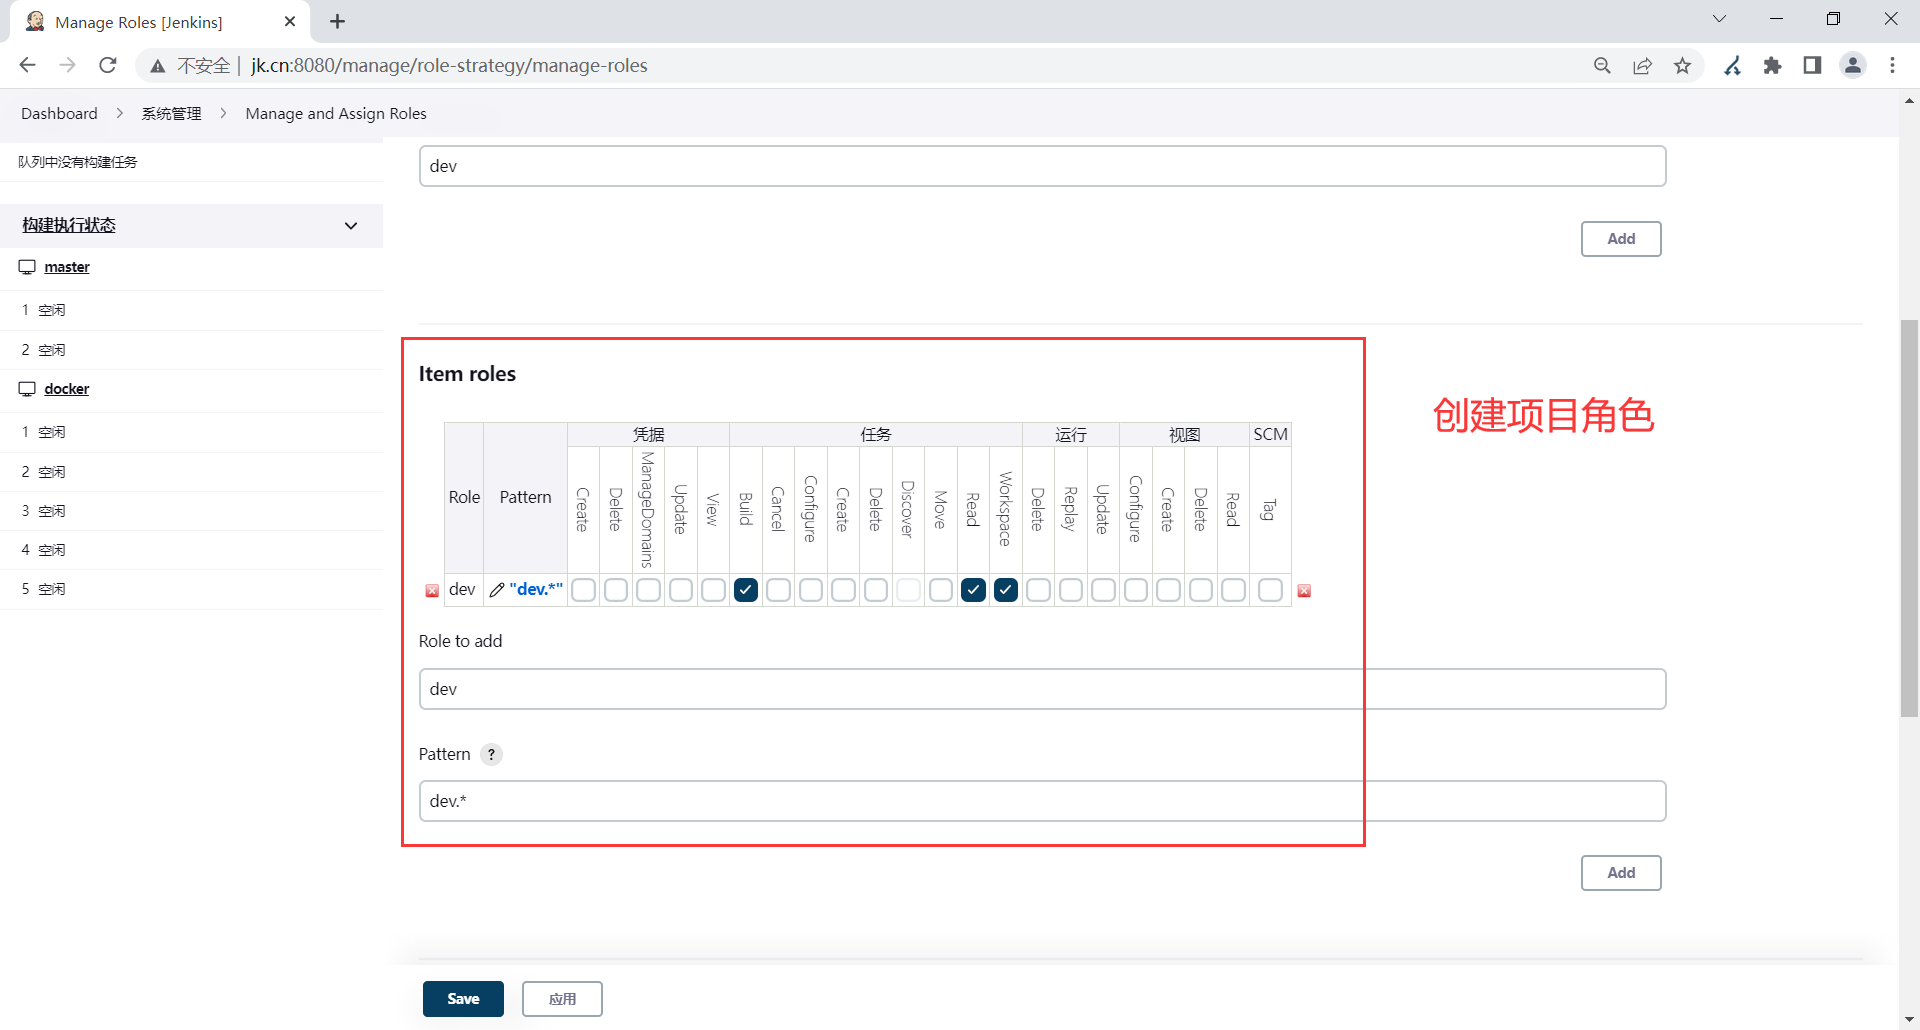Close the Manage Roles tab

pyautogui.click(x=290, y=21)
